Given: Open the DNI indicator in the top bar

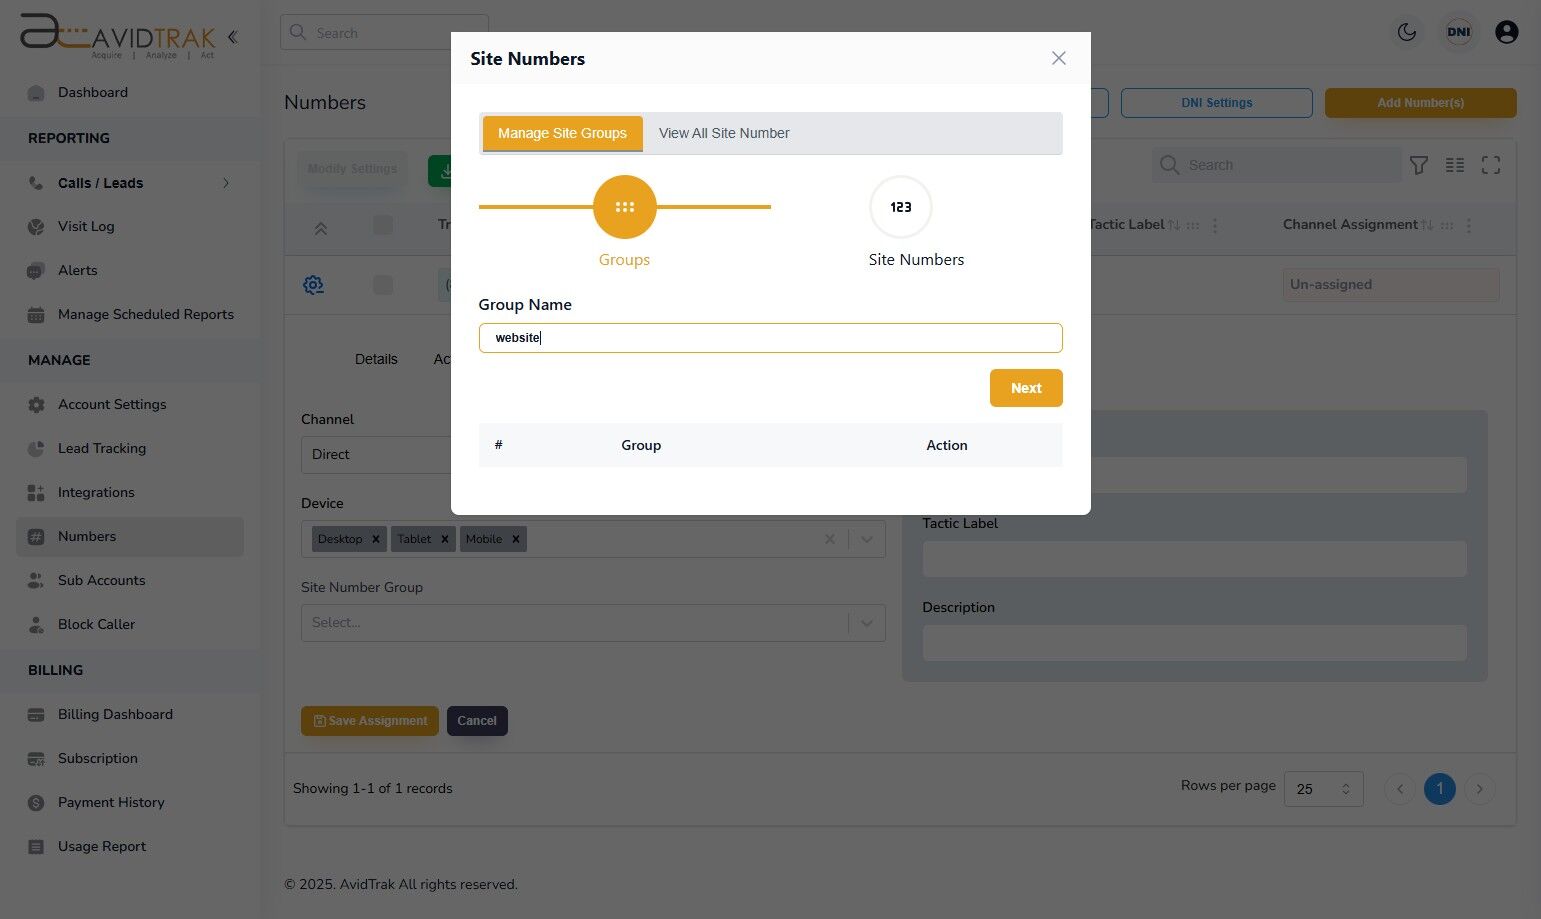Looking at the screenshot, I should coord(1459,32).
